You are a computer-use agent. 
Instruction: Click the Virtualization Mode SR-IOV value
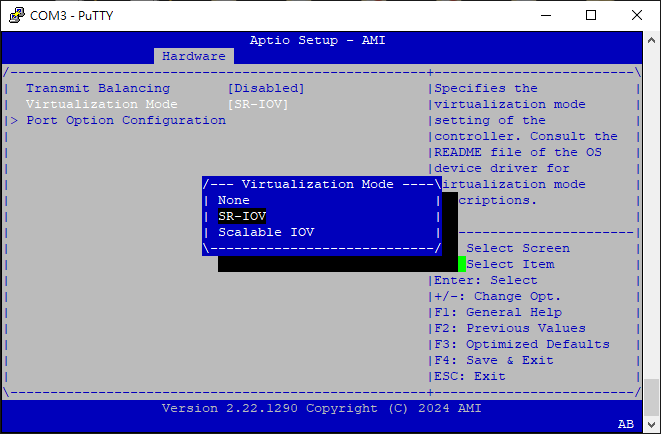(x=258, y=104)
